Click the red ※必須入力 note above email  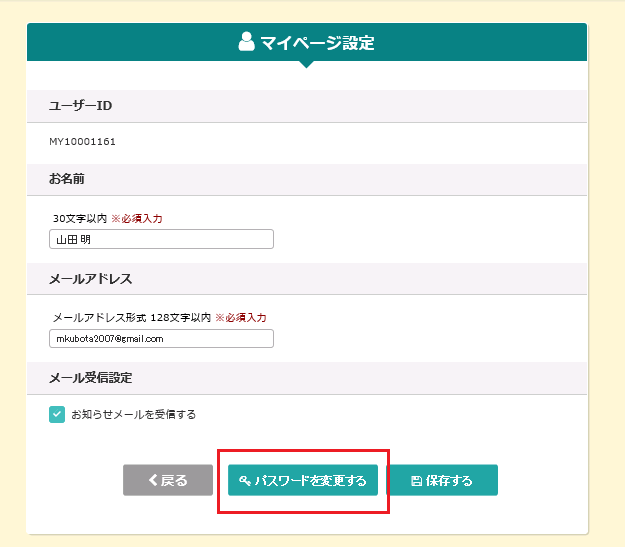coord(241,318)
